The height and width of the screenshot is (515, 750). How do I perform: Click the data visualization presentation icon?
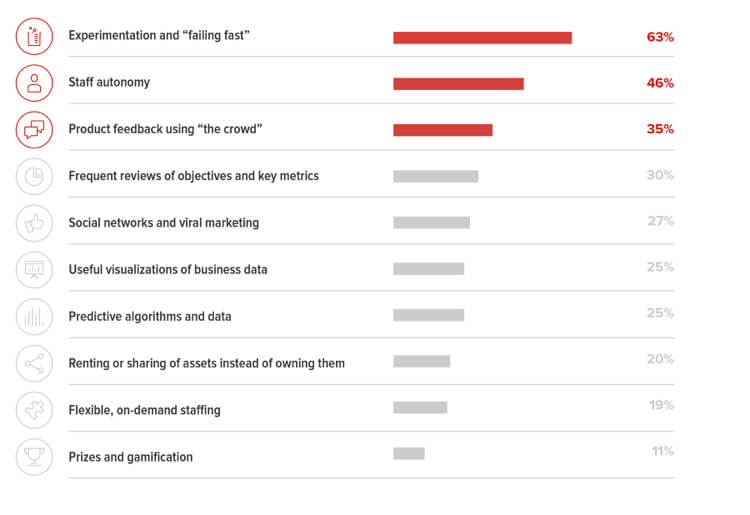coord(34,269)
